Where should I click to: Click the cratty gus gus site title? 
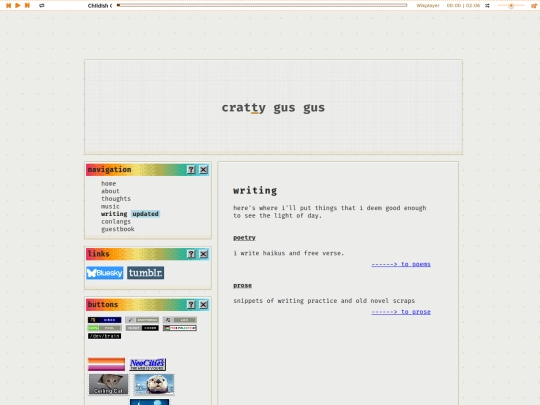273,108
